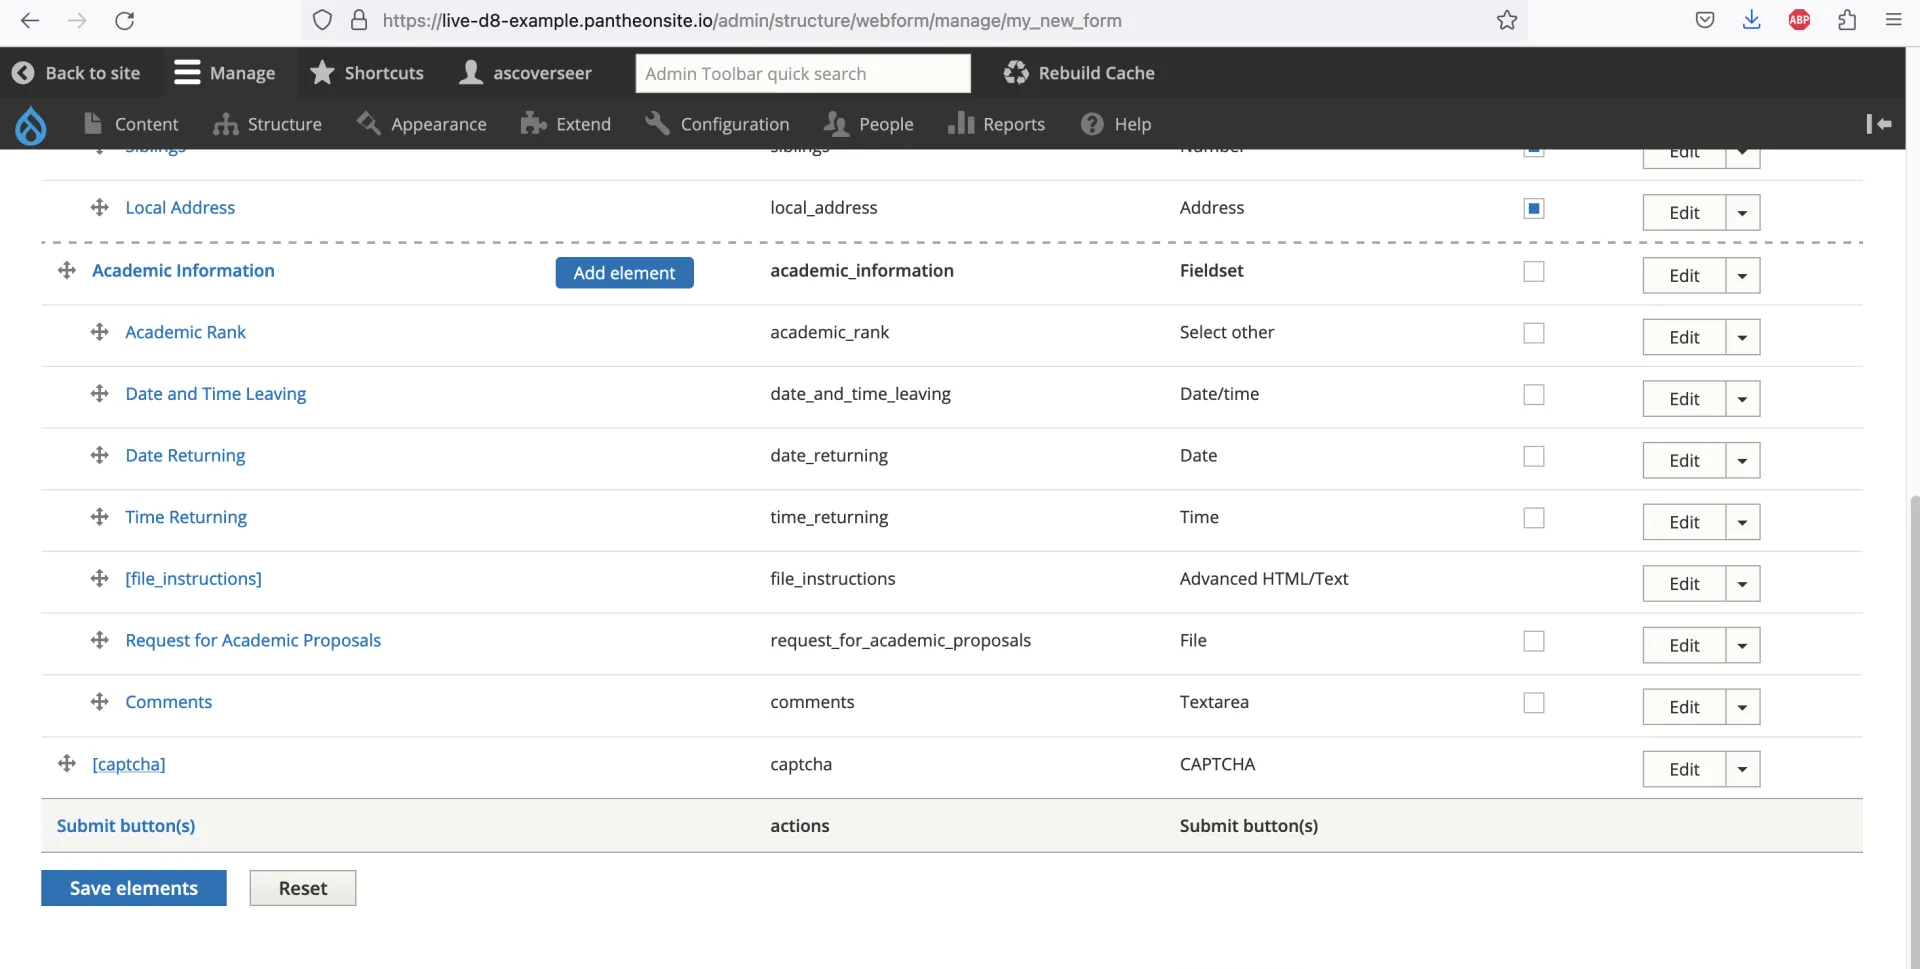Click the drag handle for Time Returning
1920x969 pixels.
[99, 517]
